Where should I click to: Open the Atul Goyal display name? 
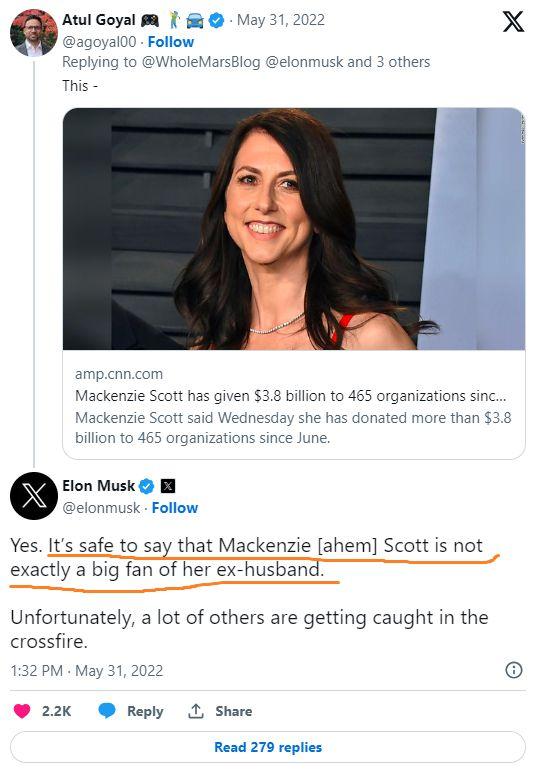99,20
